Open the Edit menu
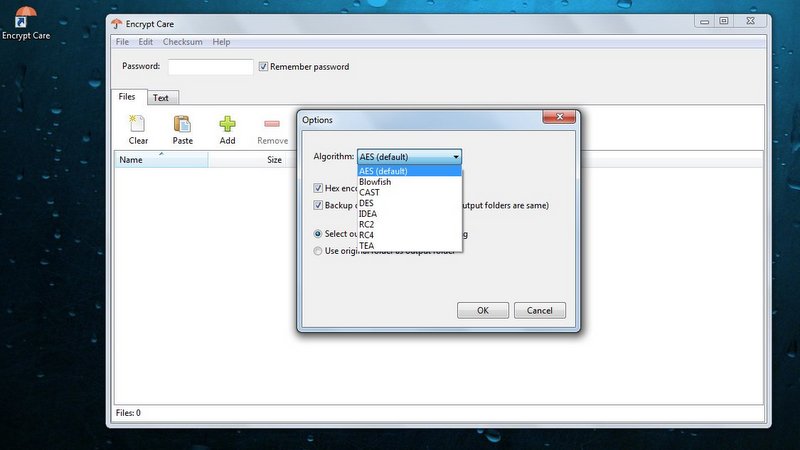Viewport: 800px width, 450px height. pyautogui.click(x=145, y=42)
